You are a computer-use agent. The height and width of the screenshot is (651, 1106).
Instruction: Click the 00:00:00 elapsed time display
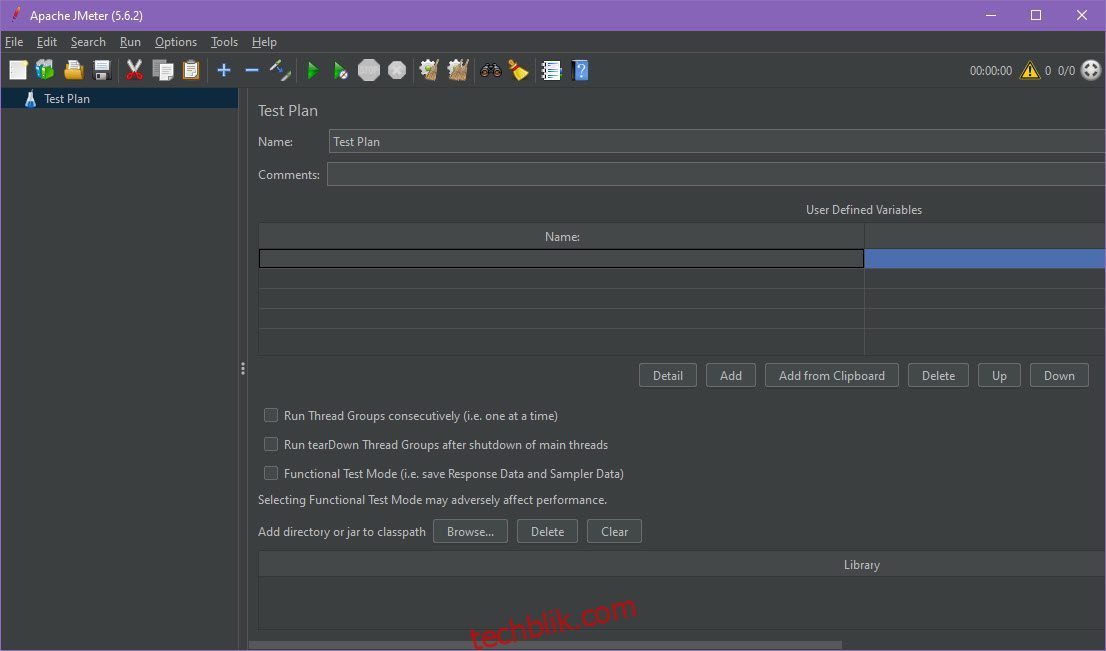(x=990, y=71)
